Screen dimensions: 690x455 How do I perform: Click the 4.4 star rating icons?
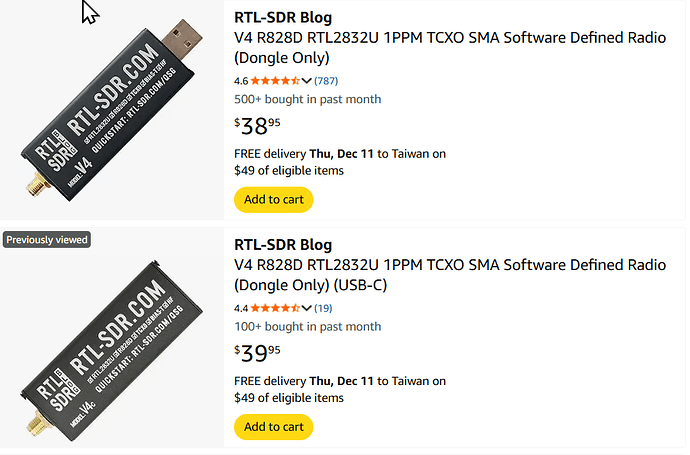point(275,308)
